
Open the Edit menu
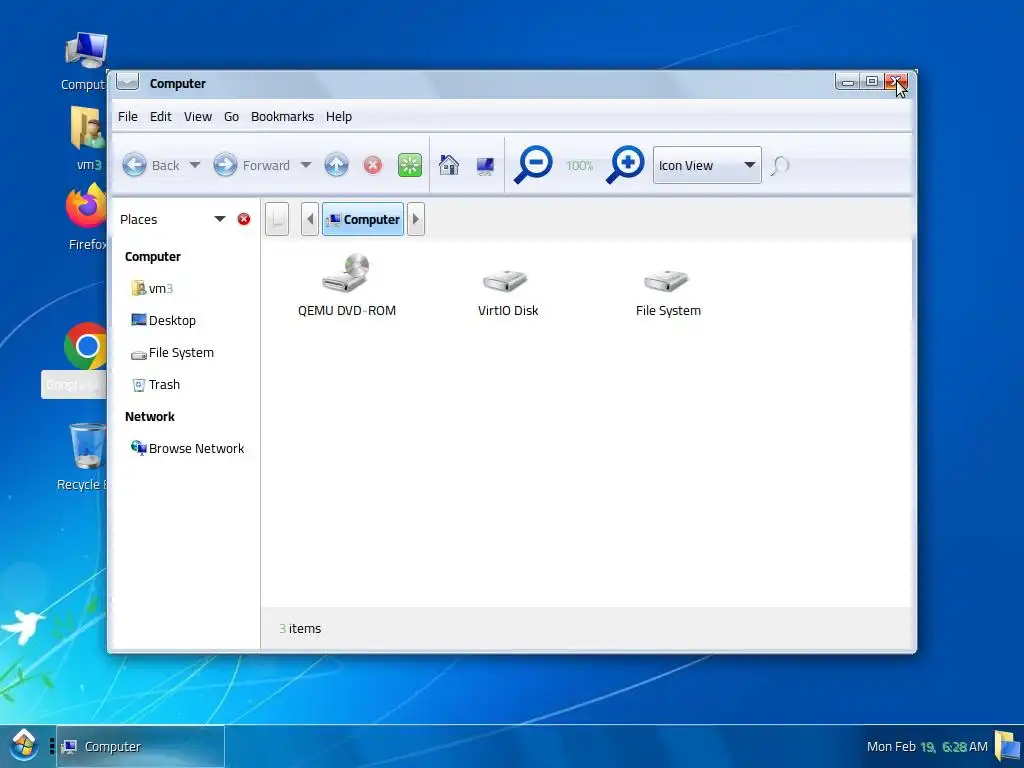click(x=161, y=116)
